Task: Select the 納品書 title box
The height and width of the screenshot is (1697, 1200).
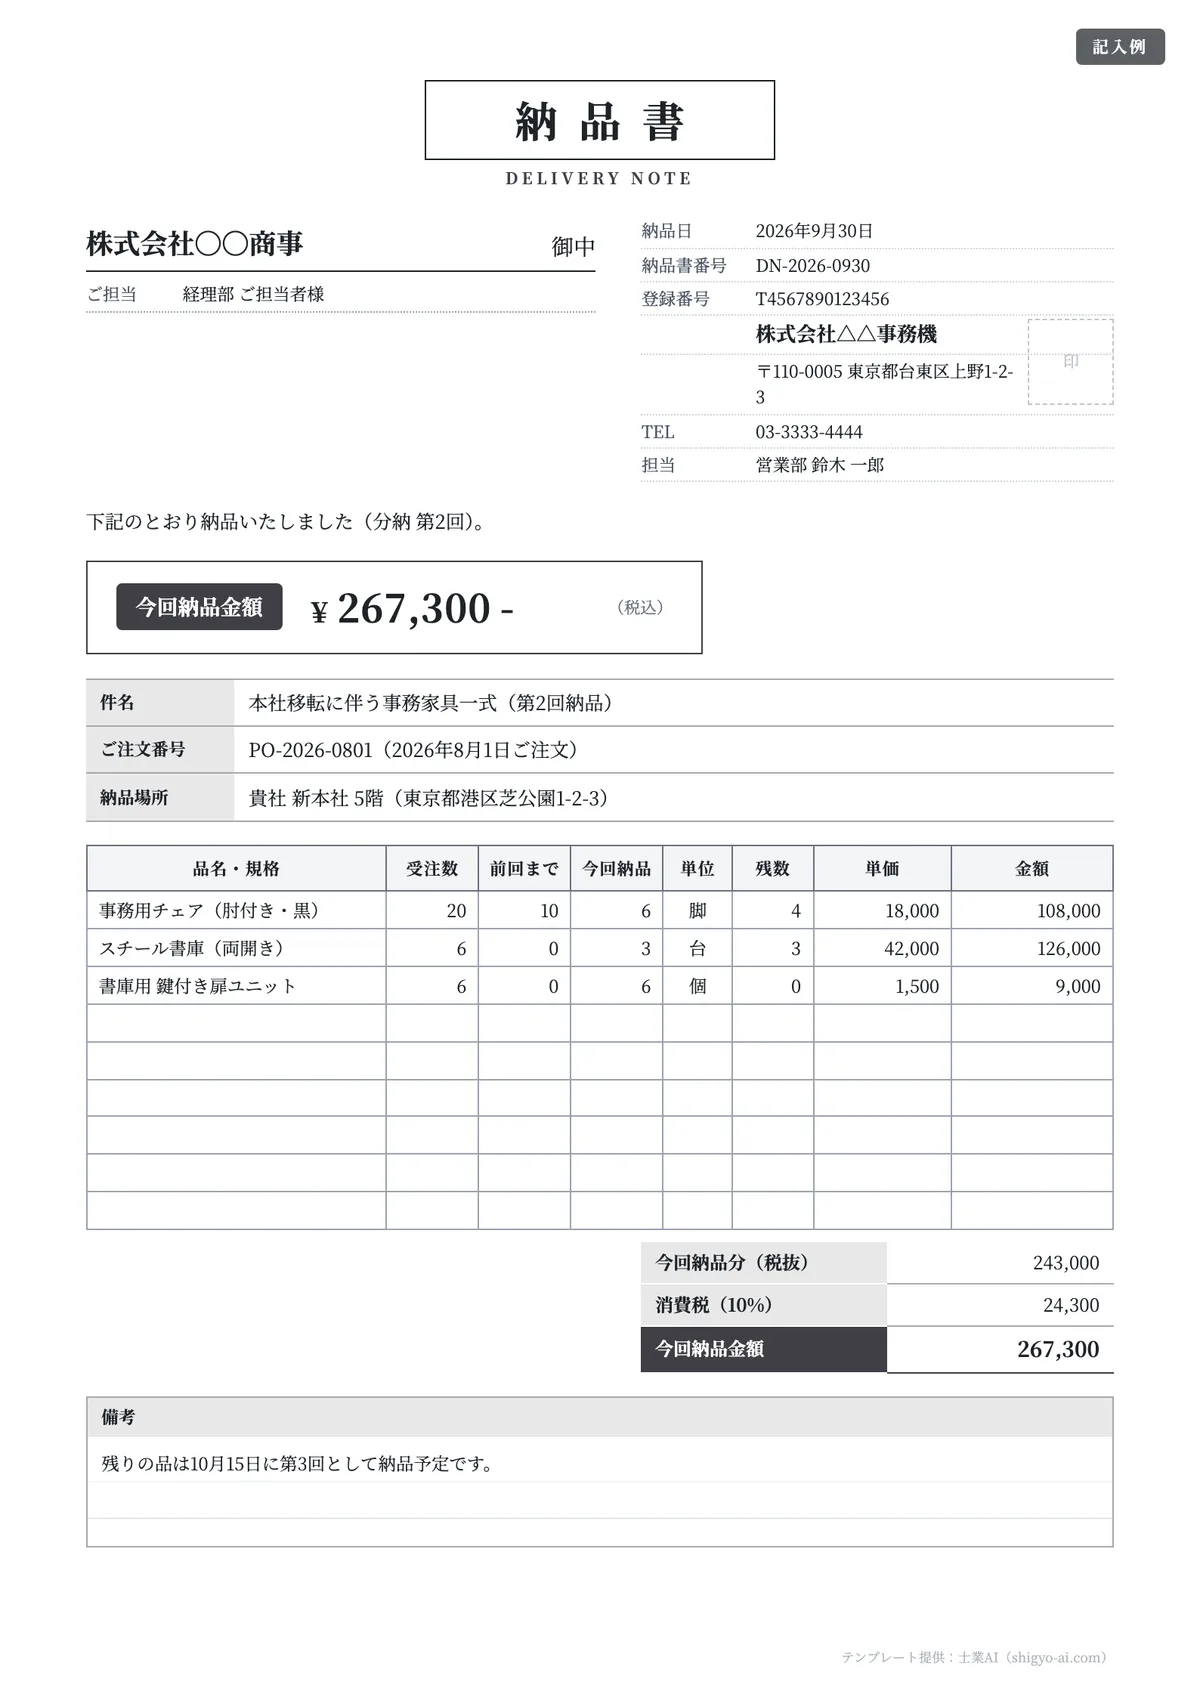Action: [599, 120]
